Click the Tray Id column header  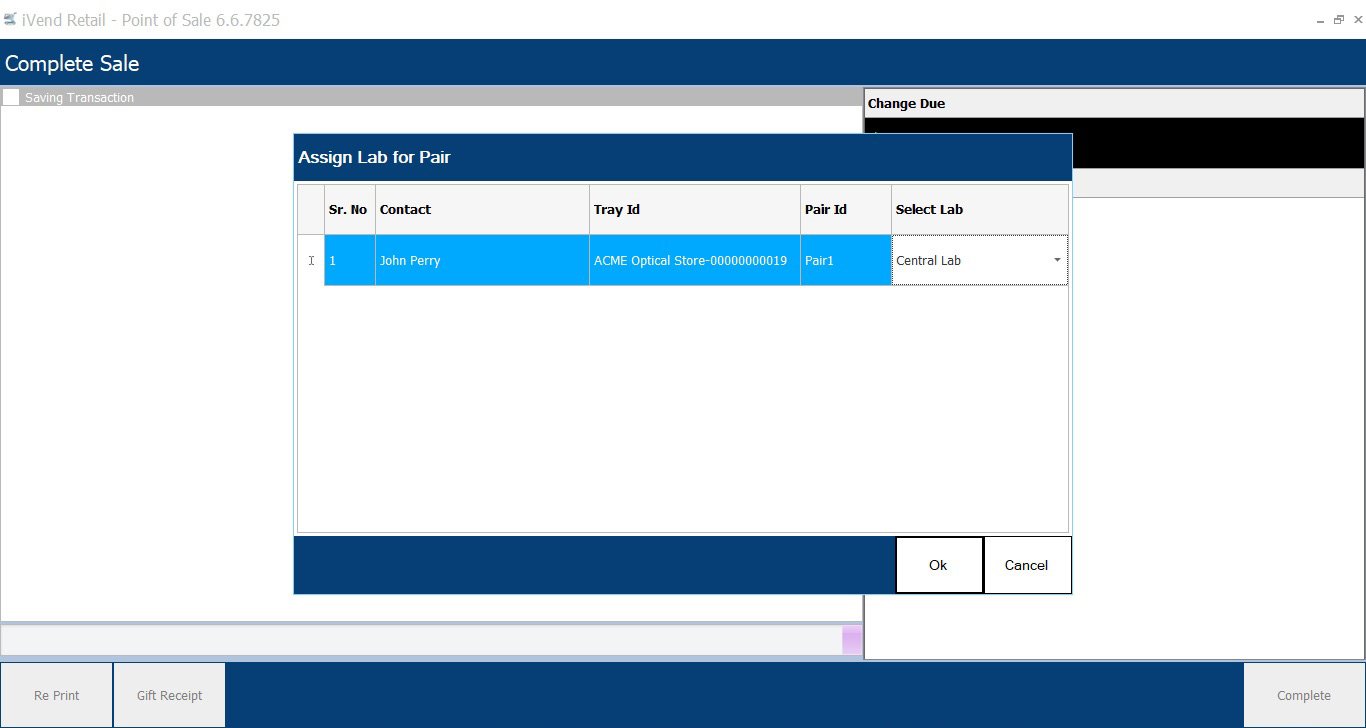click(694, 210)
